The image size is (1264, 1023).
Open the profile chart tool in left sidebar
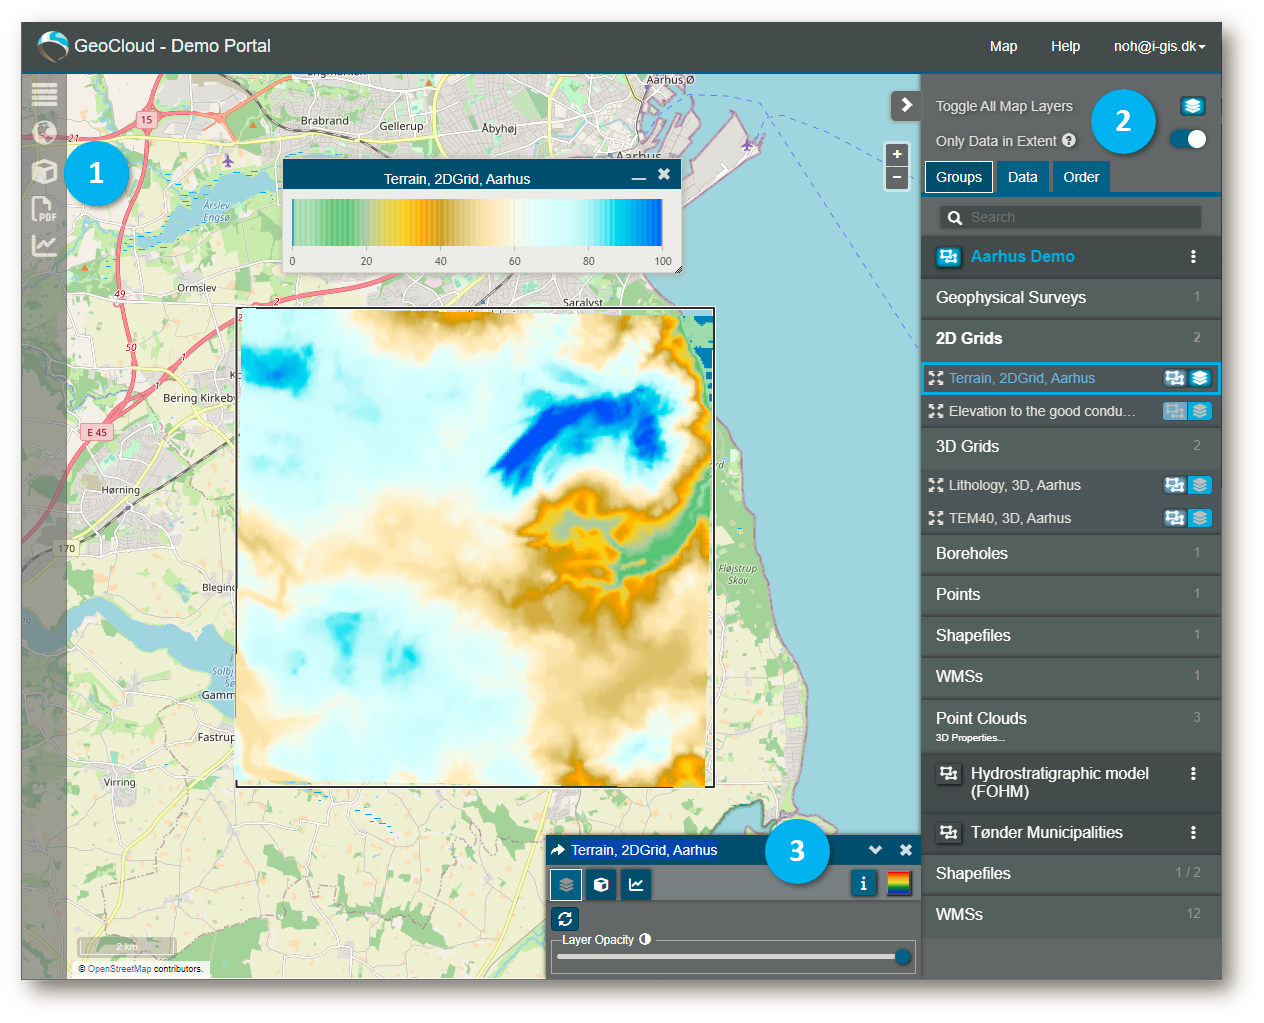(x=44, y=245)
